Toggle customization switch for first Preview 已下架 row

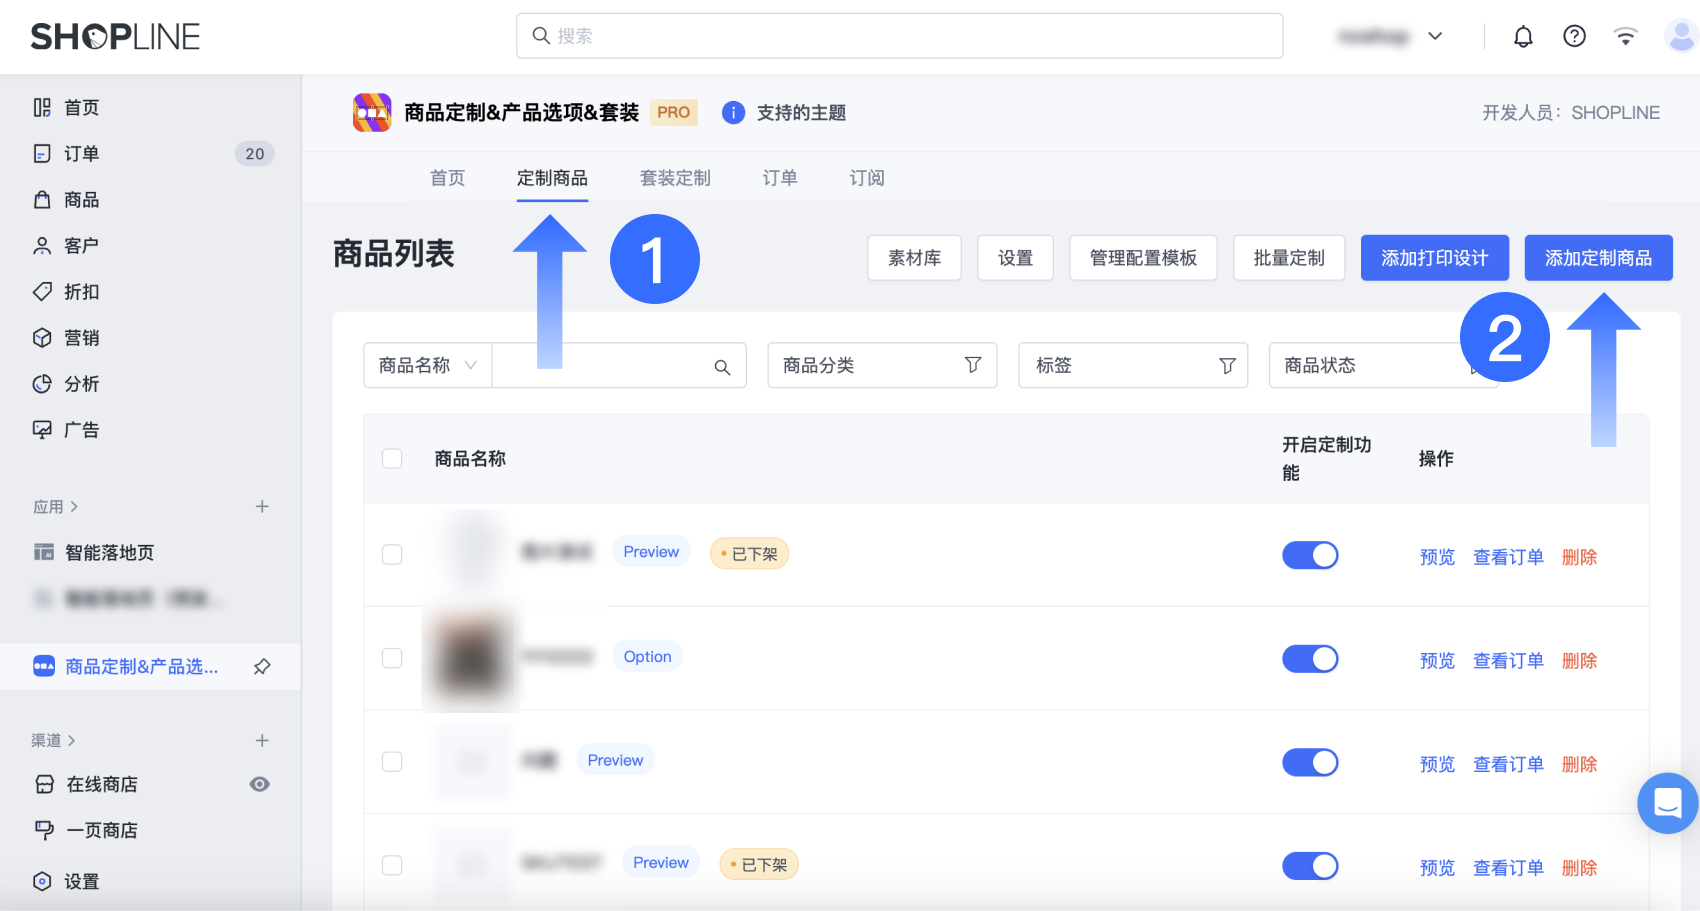[x=1310, y=555]
